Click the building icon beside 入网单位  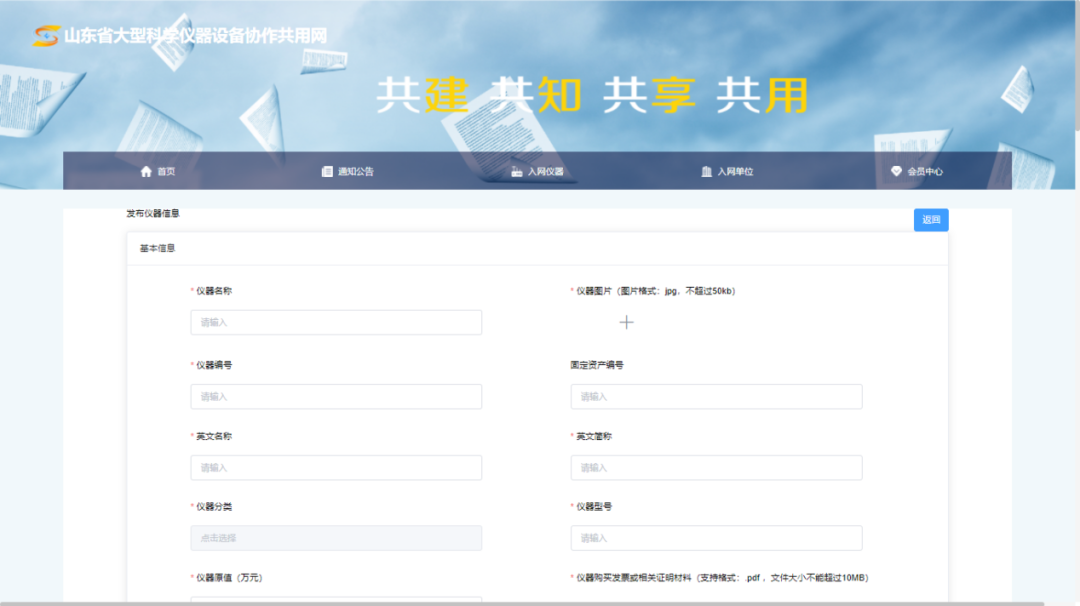707,171
